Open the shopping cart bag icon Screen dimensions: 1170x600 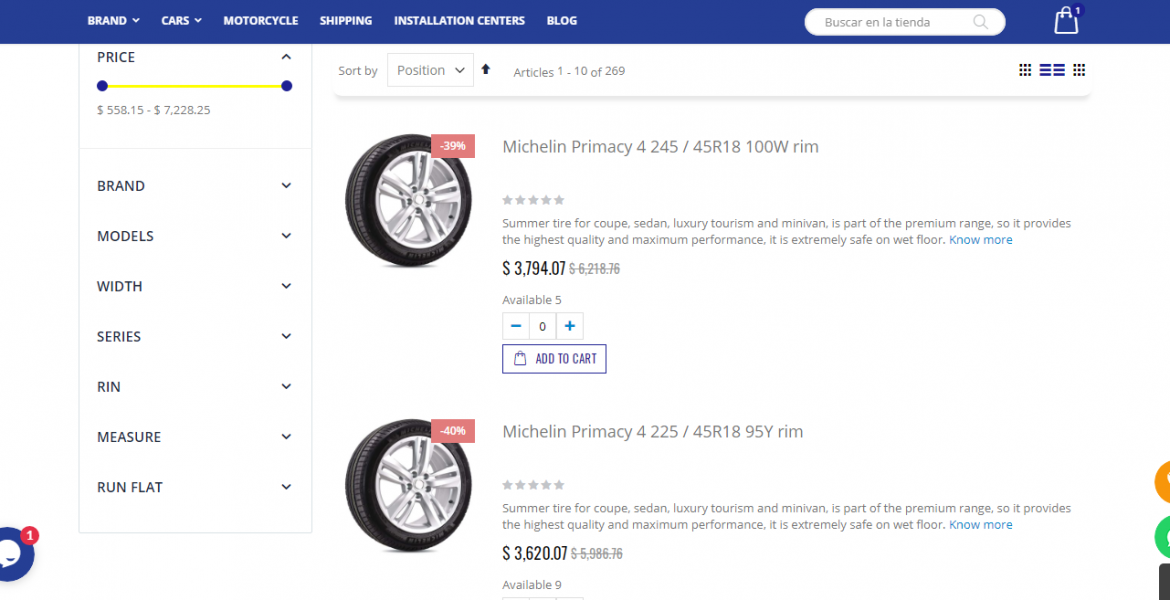click(1066, 21)
